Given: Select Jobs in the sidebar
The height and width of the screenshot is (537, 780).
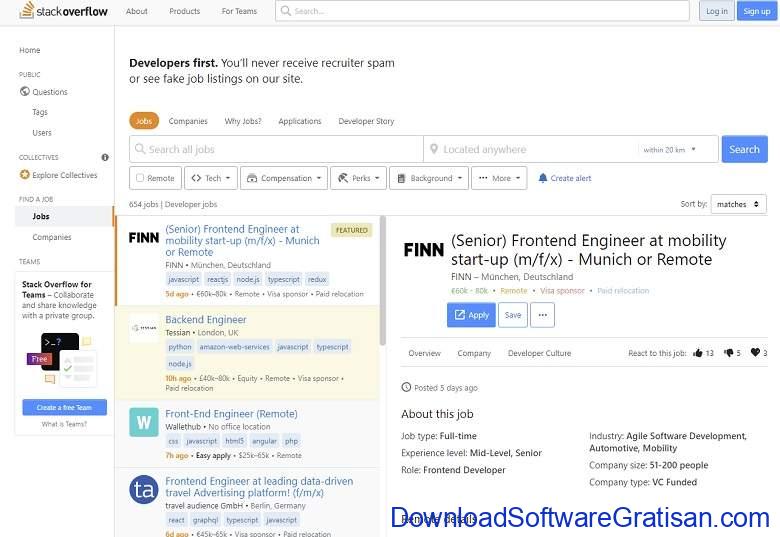Looking at the screenshot, I should coord(64,216).
